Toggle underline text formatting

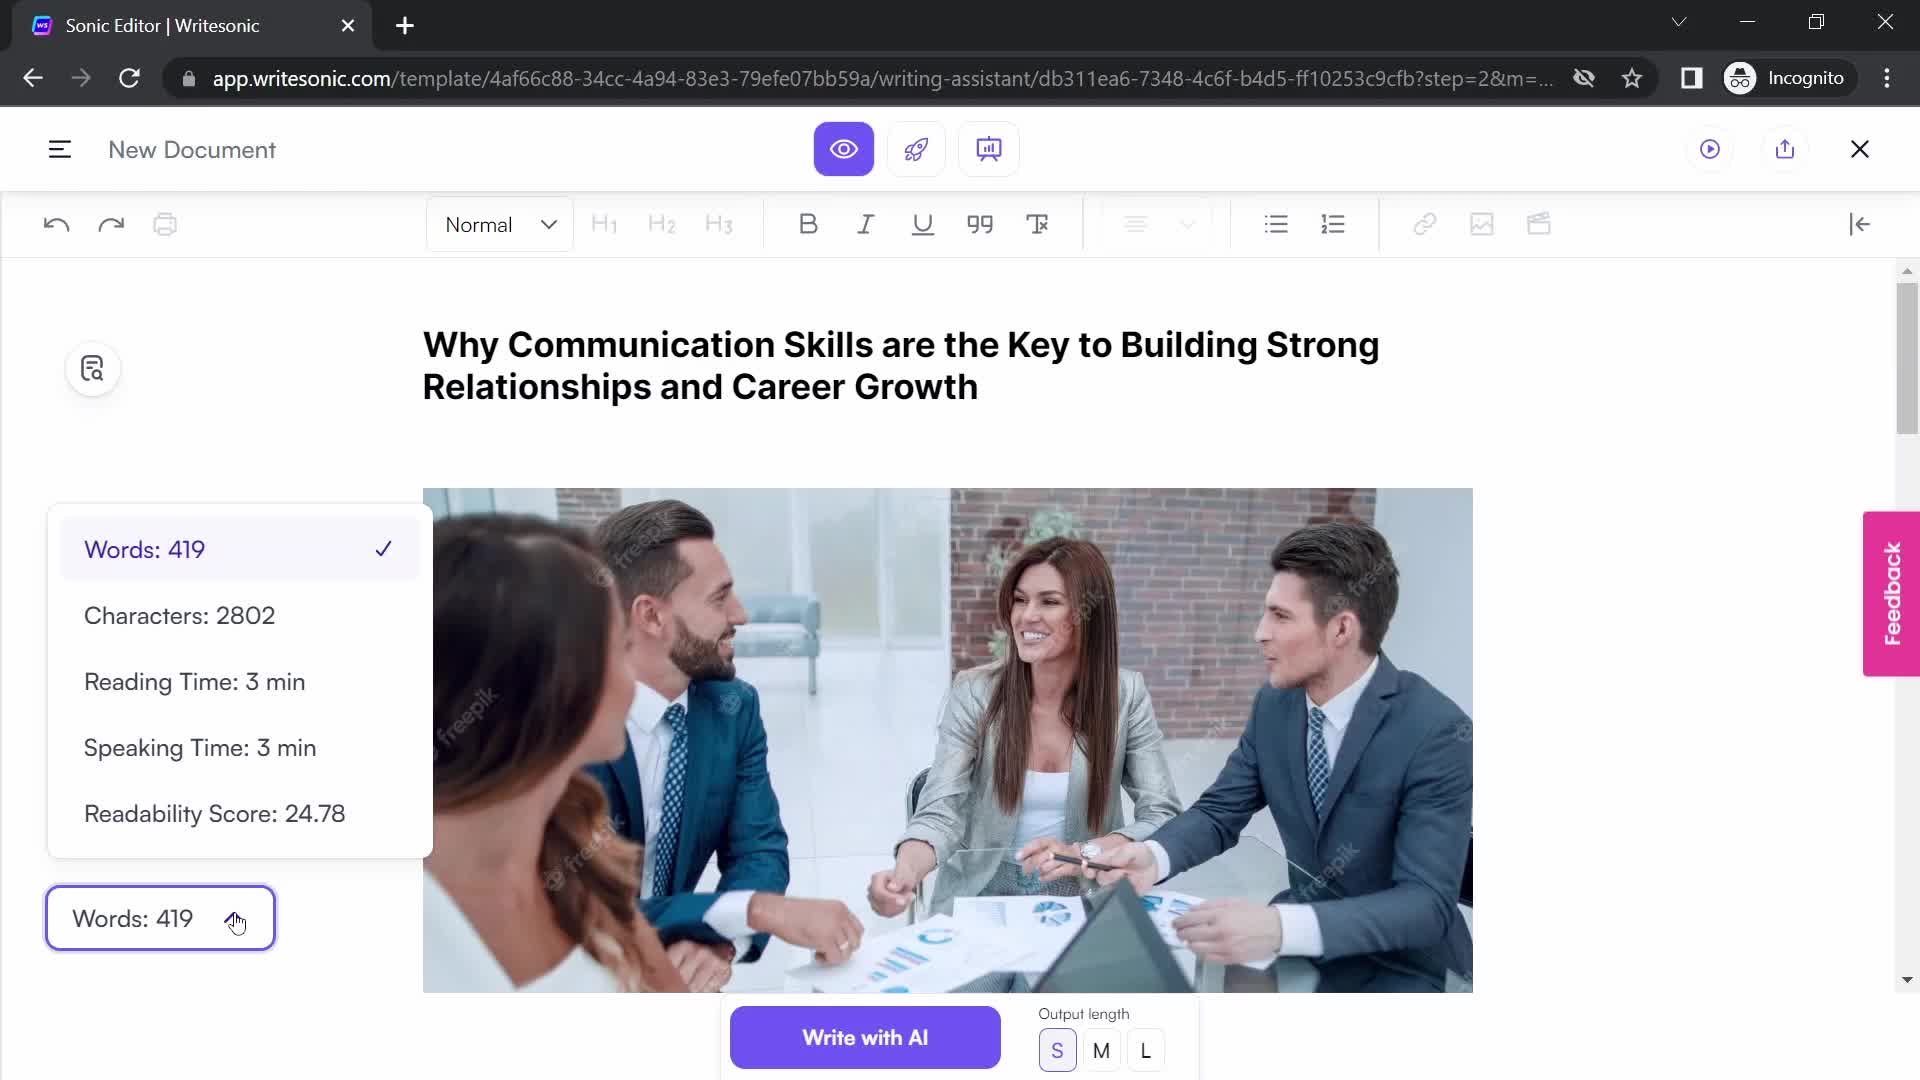tap(923, 224)
